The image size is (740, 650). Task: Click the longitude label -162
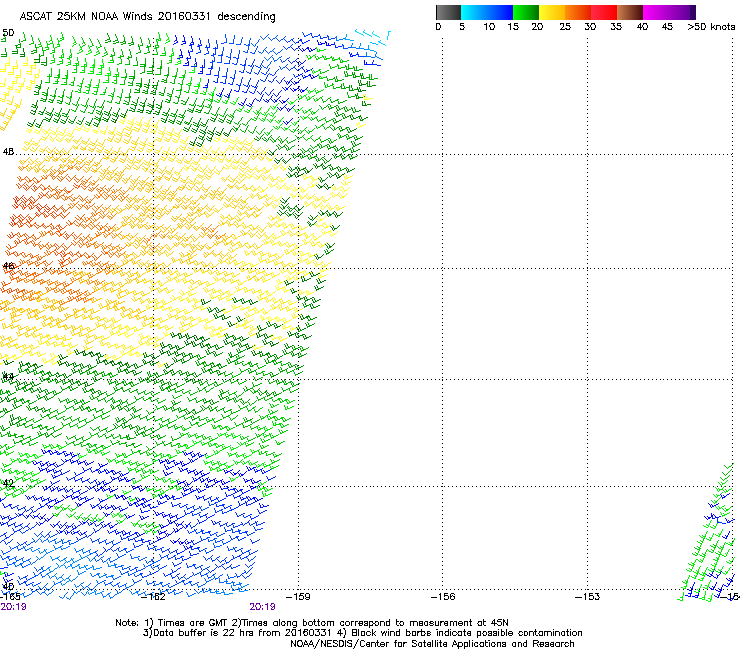click(x=153, y=596)
